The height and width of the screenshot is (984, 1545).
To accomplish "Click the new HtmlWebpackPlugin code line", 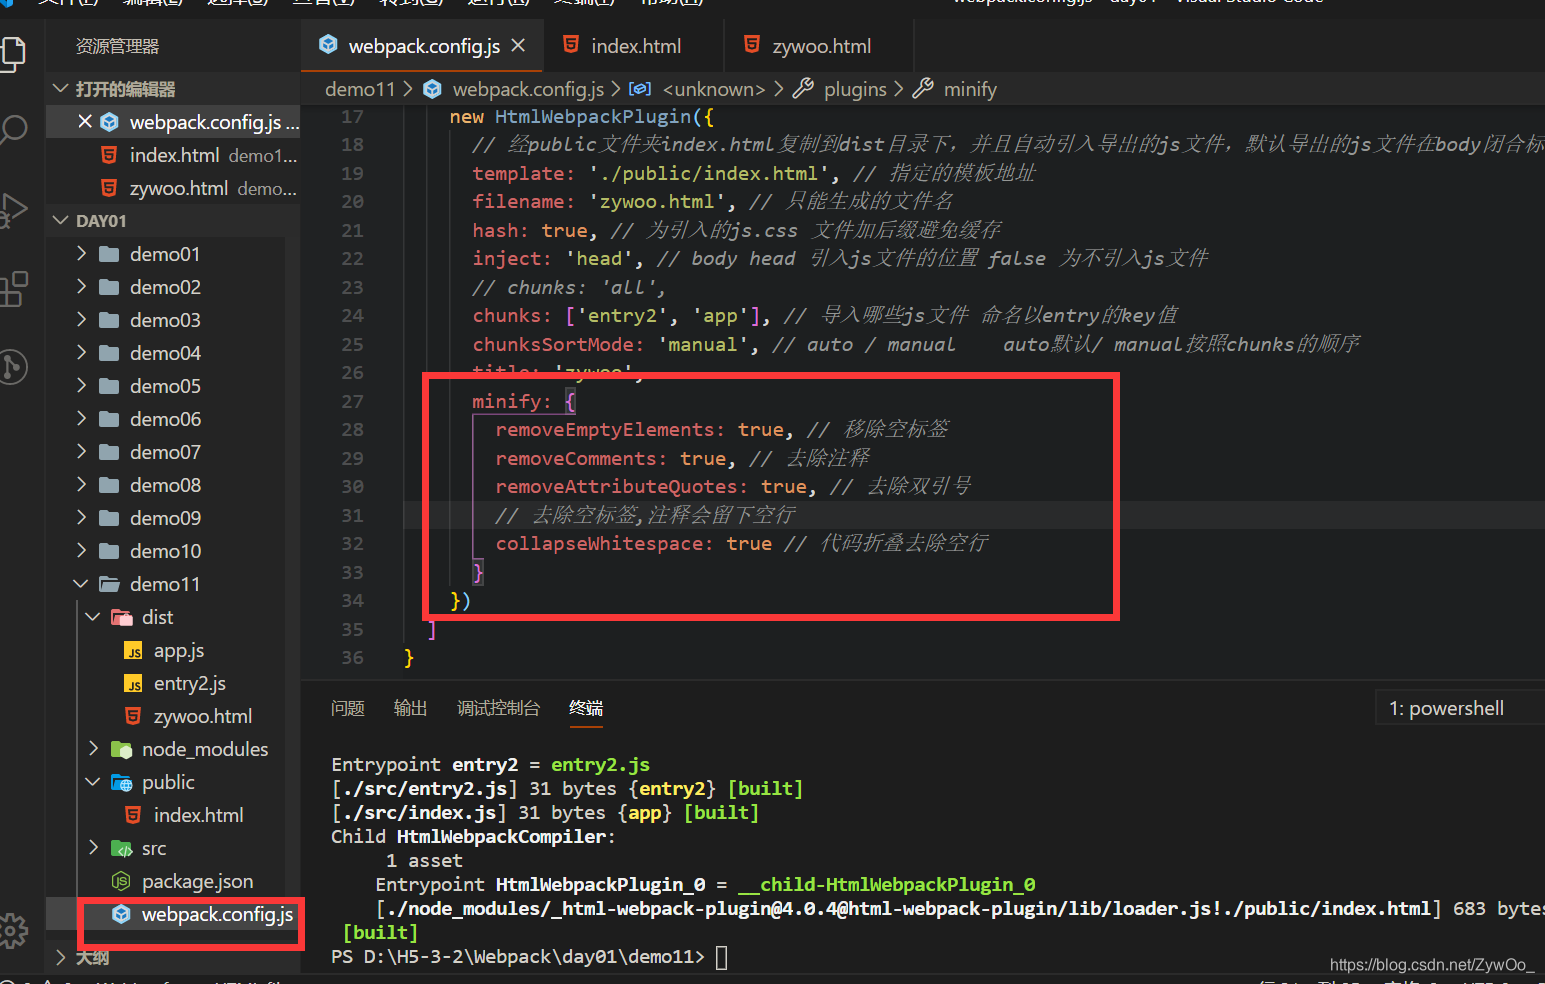I will [x=582, y=116].
